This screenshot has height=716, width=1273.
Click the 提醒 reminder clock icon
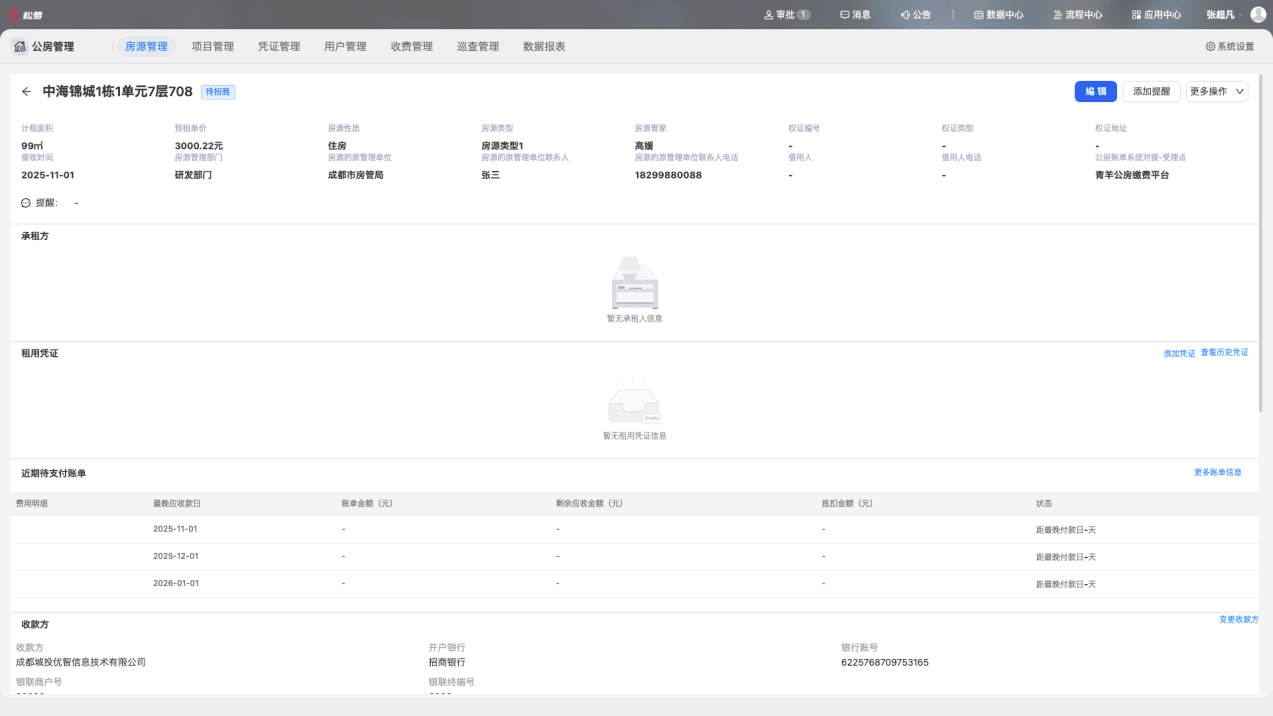(x=26, y=203)
